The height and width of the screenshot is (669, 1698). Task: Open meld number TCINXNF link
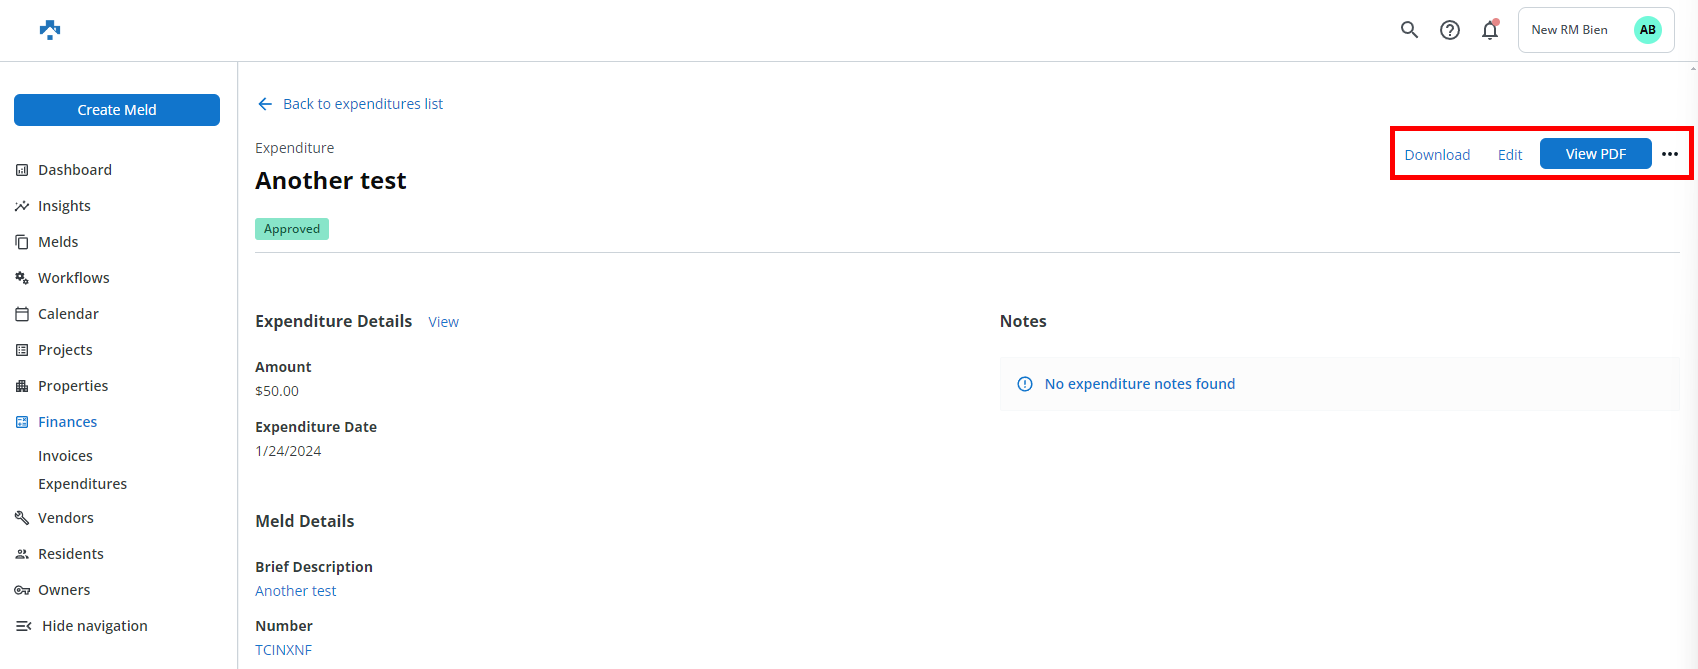click(283, 650)
